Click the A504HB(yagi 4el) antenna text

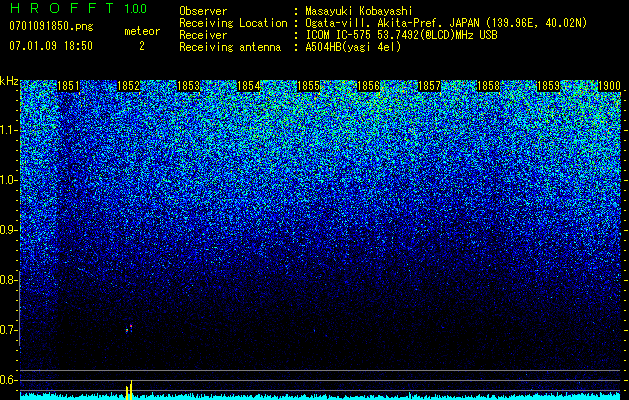(353, 47)
